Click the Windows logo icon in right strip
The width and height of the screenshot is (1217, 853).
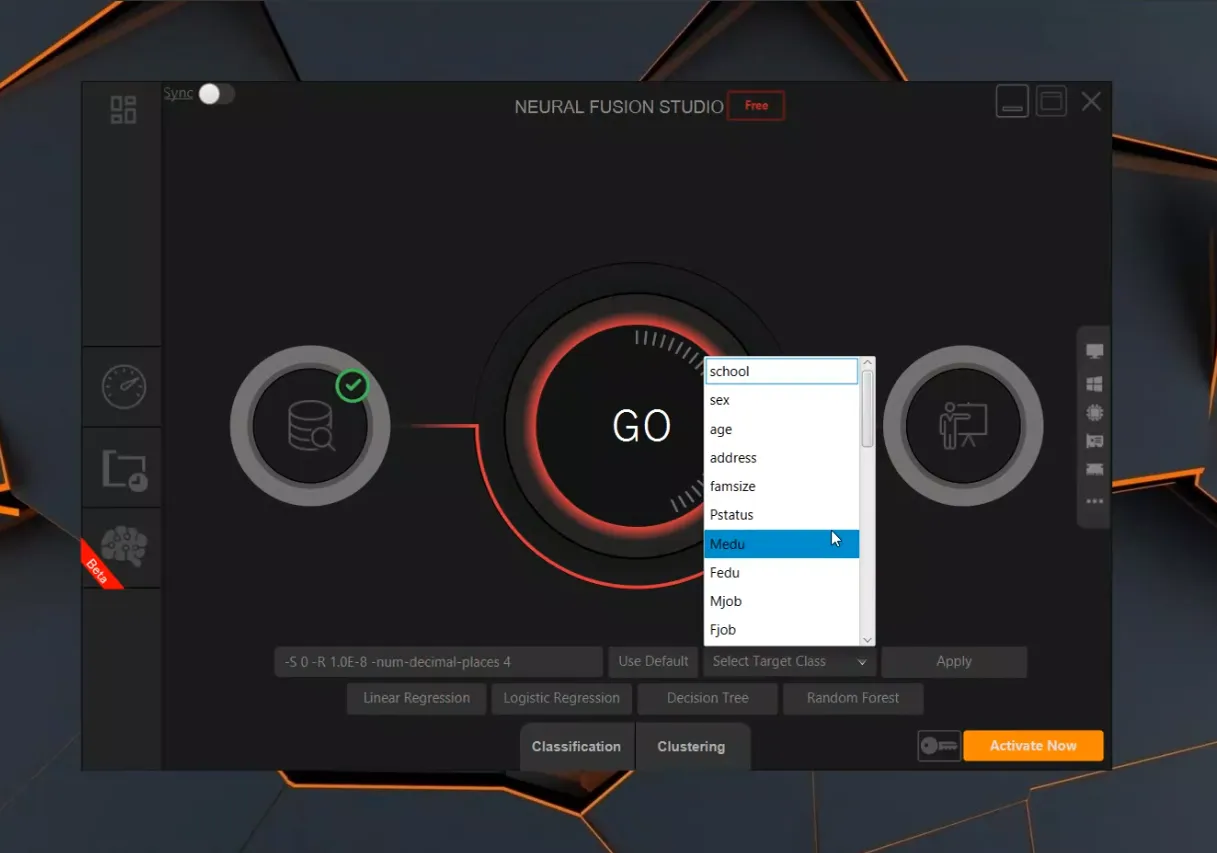[x=1095, y=384]
